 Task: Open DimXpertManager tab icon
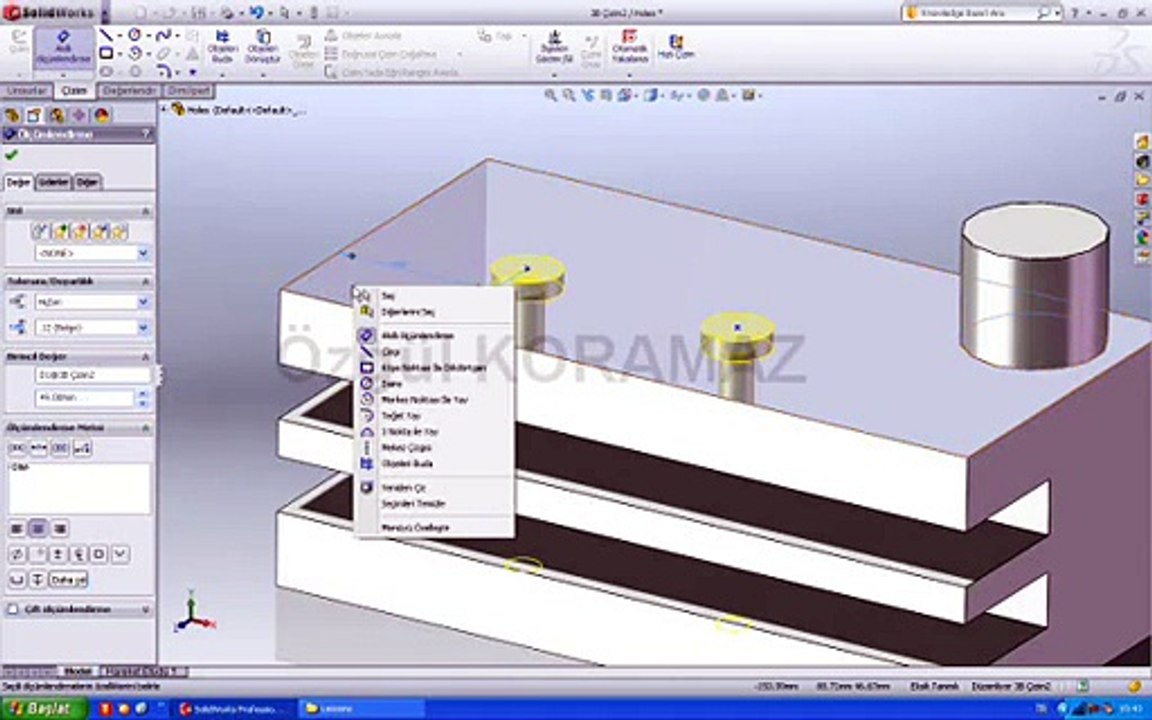[79, 115]
